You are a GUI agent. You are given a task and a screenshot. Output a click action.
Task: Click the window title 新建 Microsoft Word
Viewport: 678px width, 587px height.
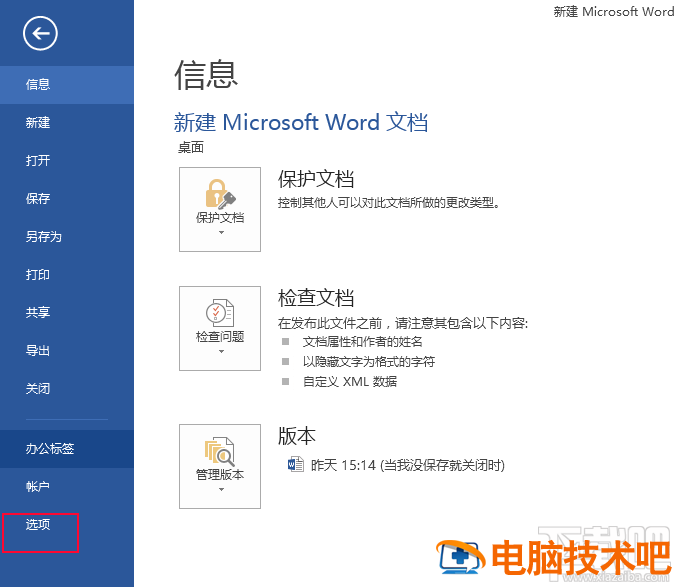coord(614,11)
